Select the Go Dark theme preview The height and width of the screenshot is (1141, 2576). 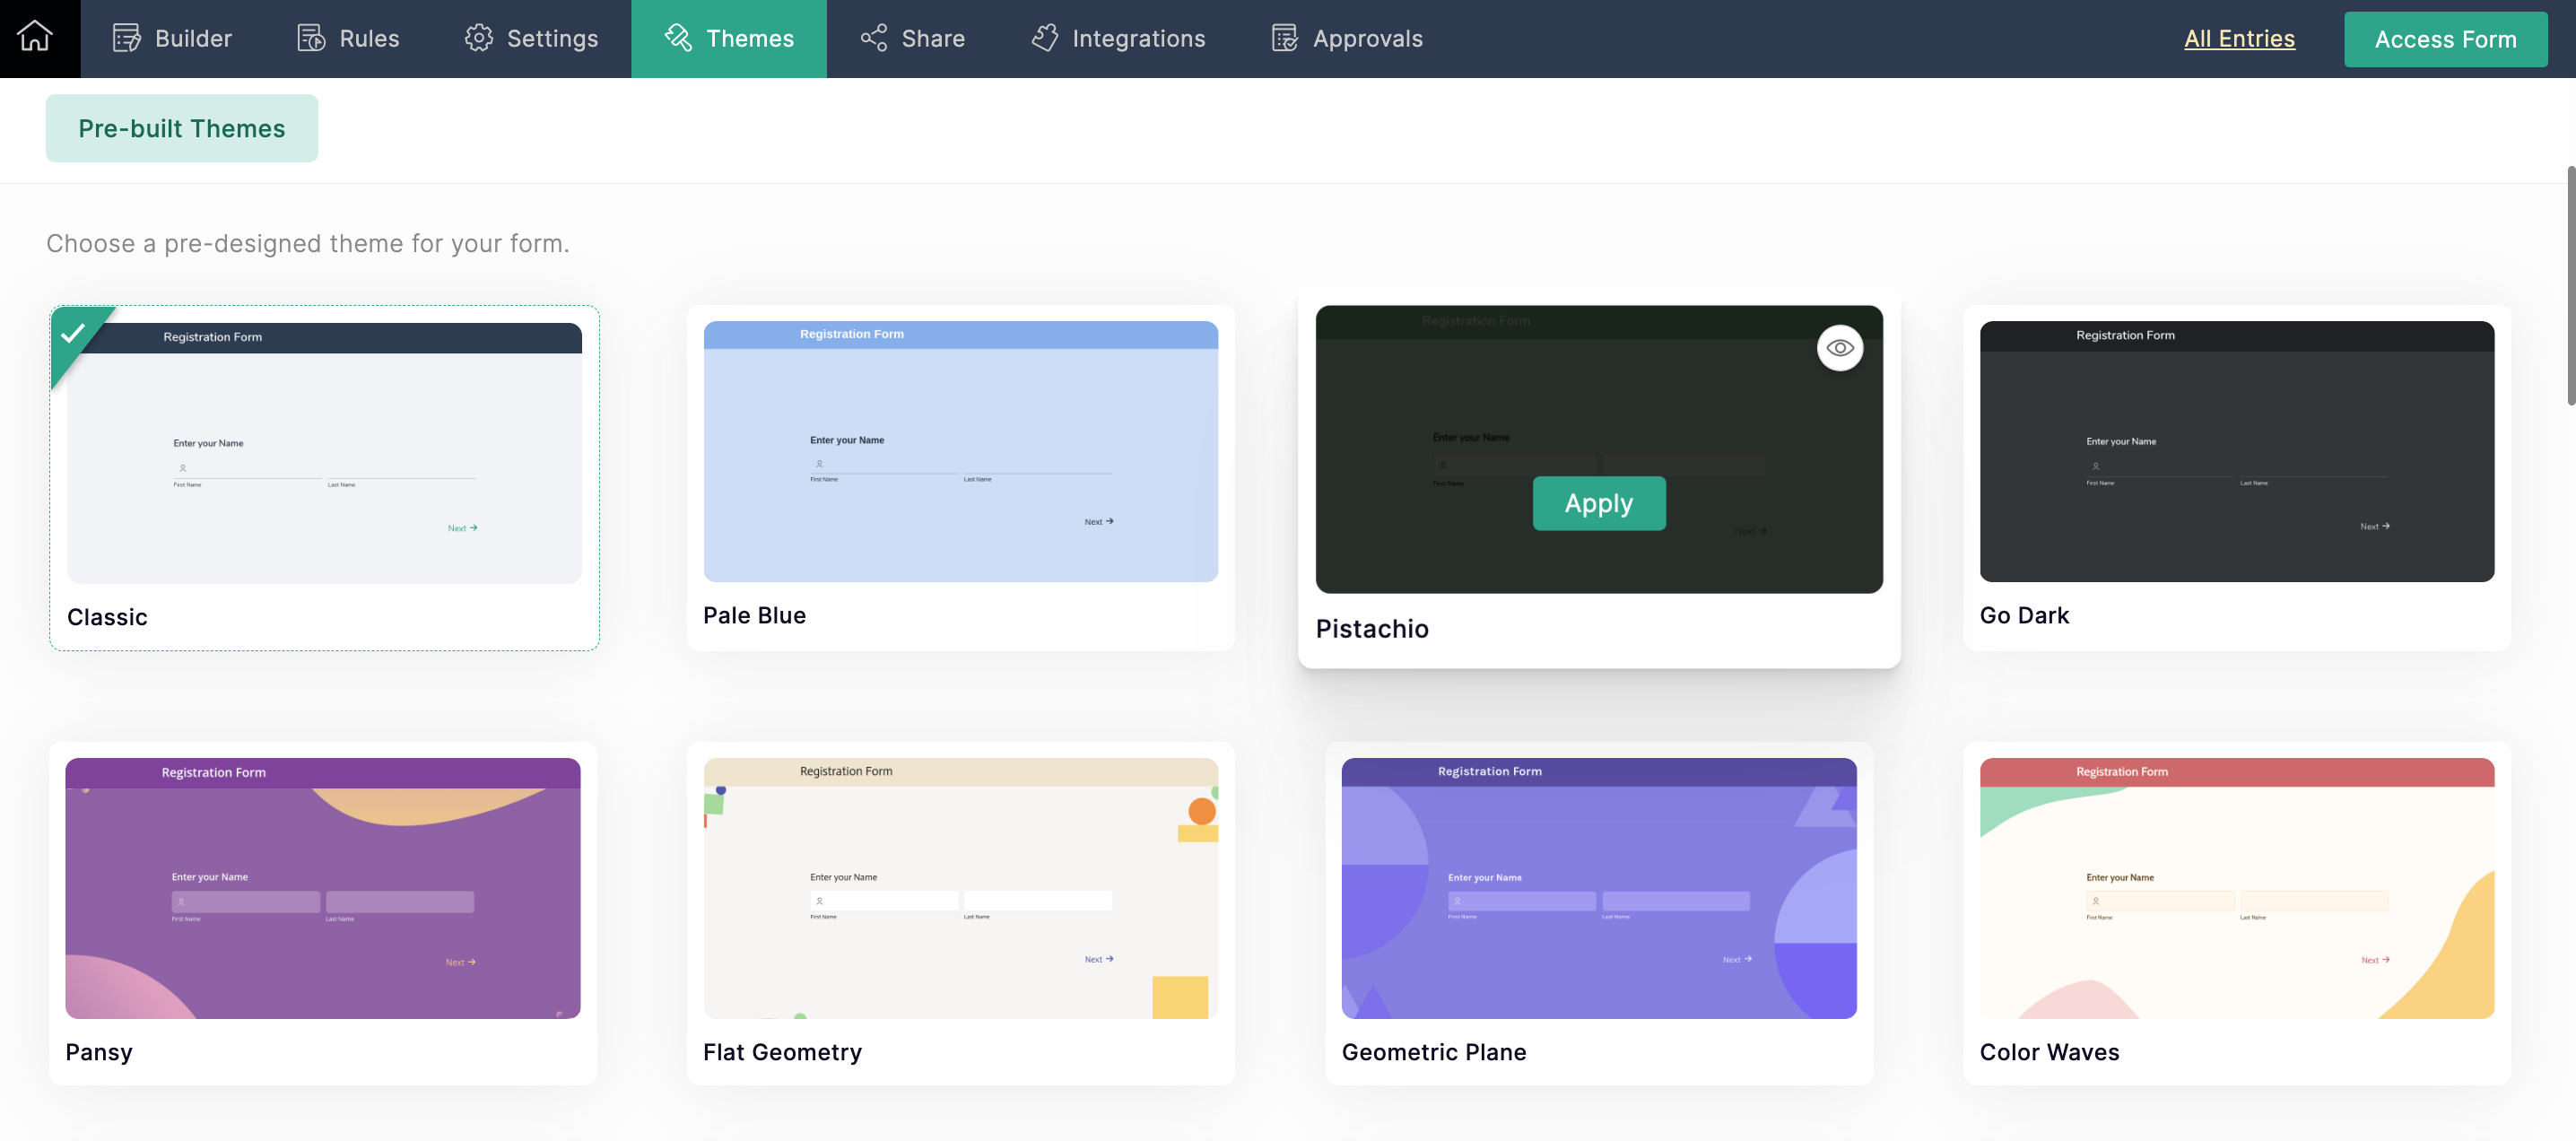(2236, 452)
